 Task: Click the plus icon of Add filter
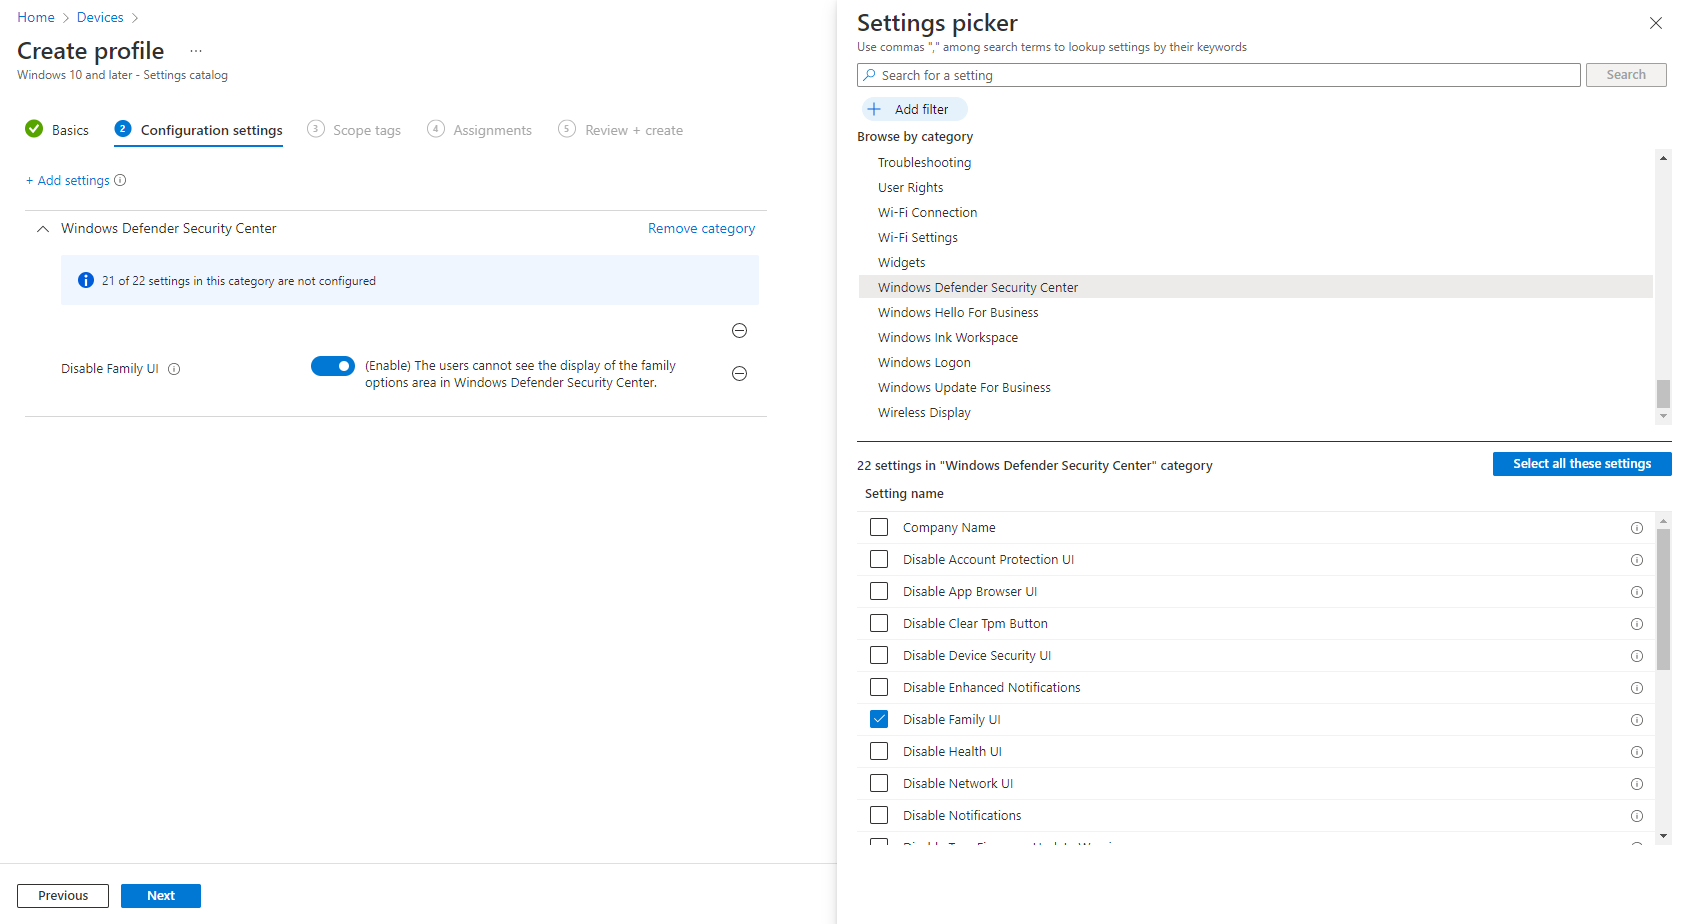click(874, 109)
